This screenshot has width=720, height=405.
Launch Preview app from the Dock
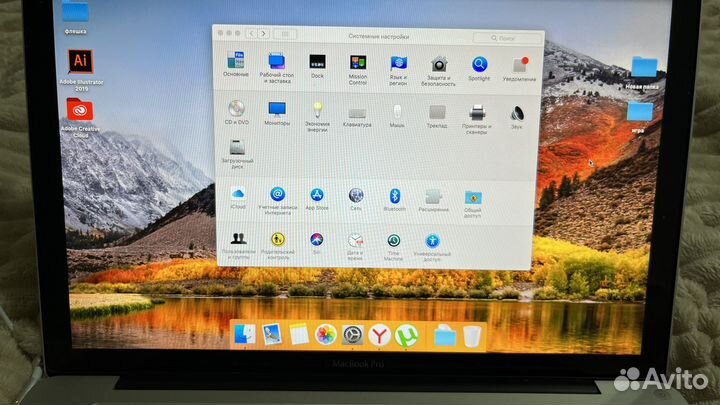271,334
